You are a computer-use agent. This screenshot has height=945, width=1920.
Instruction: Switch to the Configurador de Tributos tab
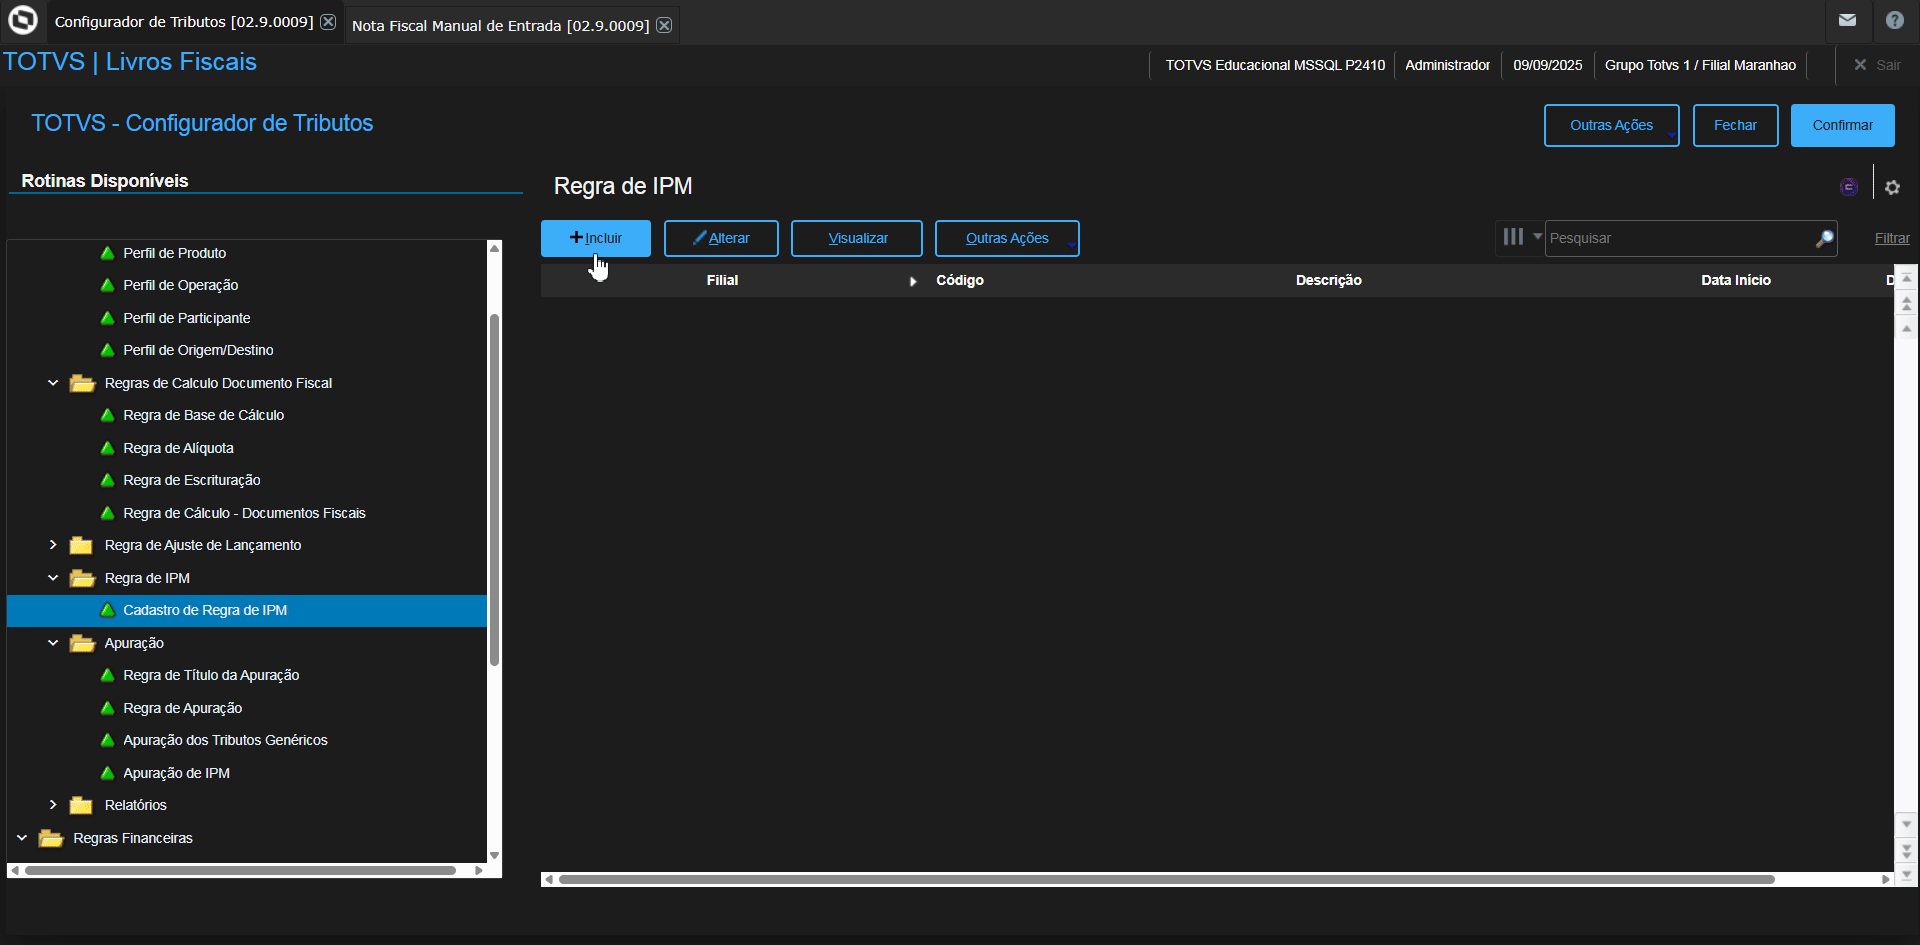tap(184, 21)
